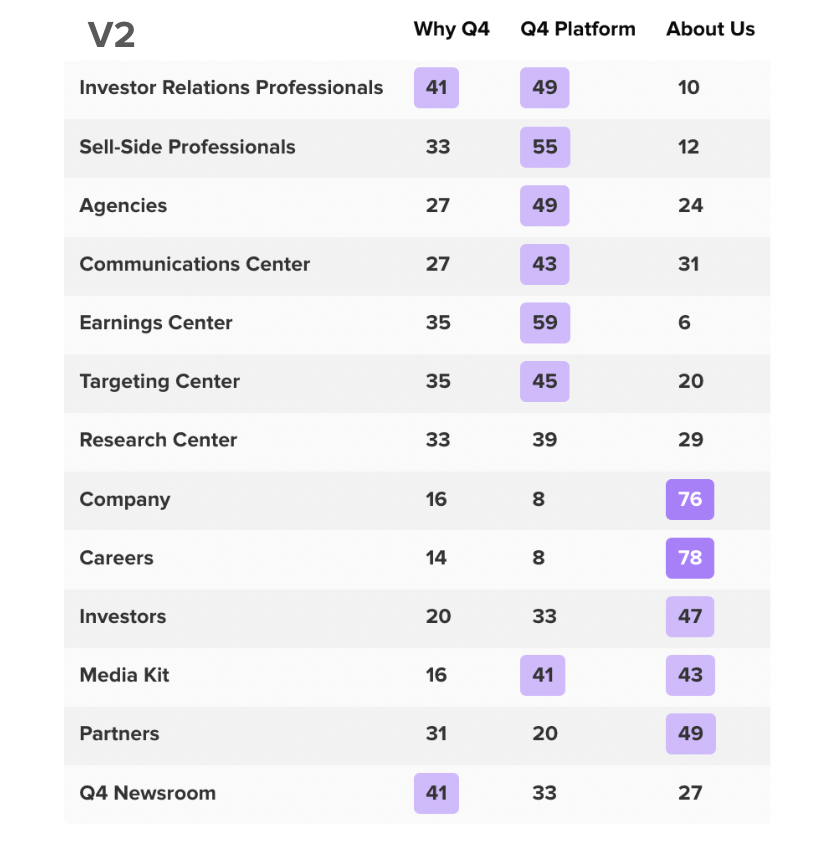The image size is (826, 844).
Task: Select the Q4 Platform column header
Action: point(577,29)
